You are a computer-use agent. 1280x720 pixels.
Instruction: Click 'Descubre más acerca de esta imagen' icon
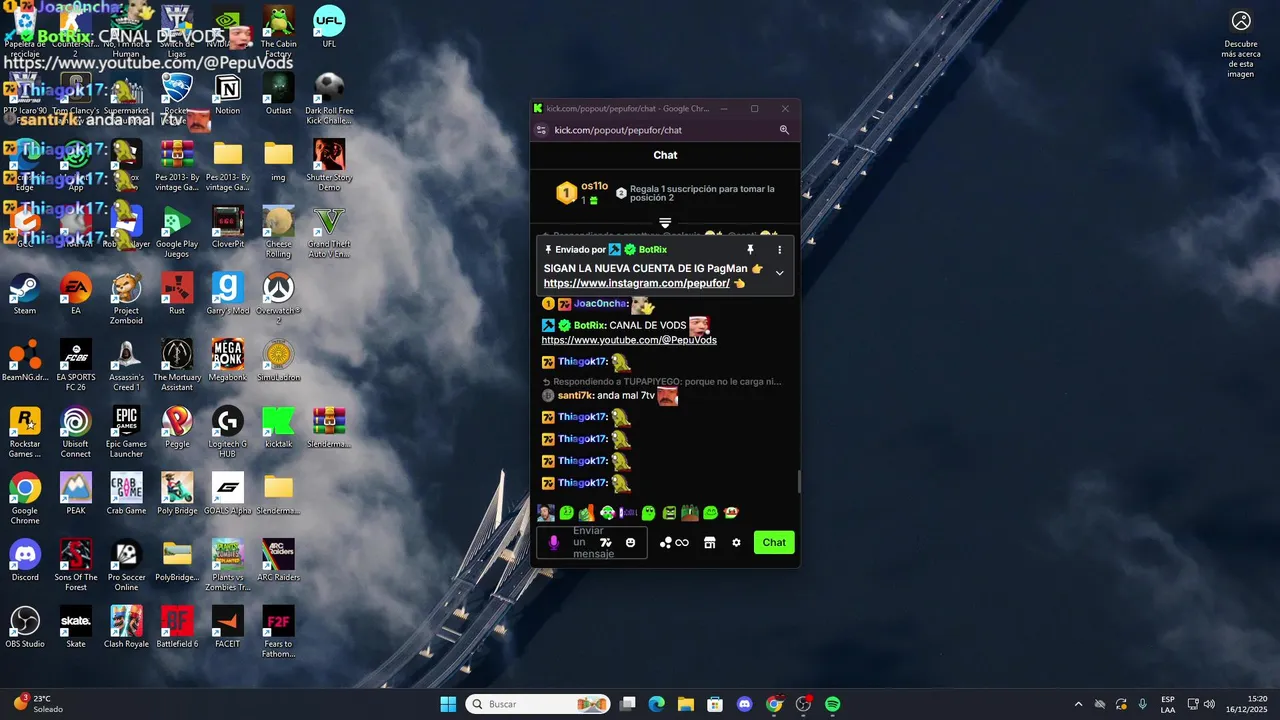coord(1241,44)
